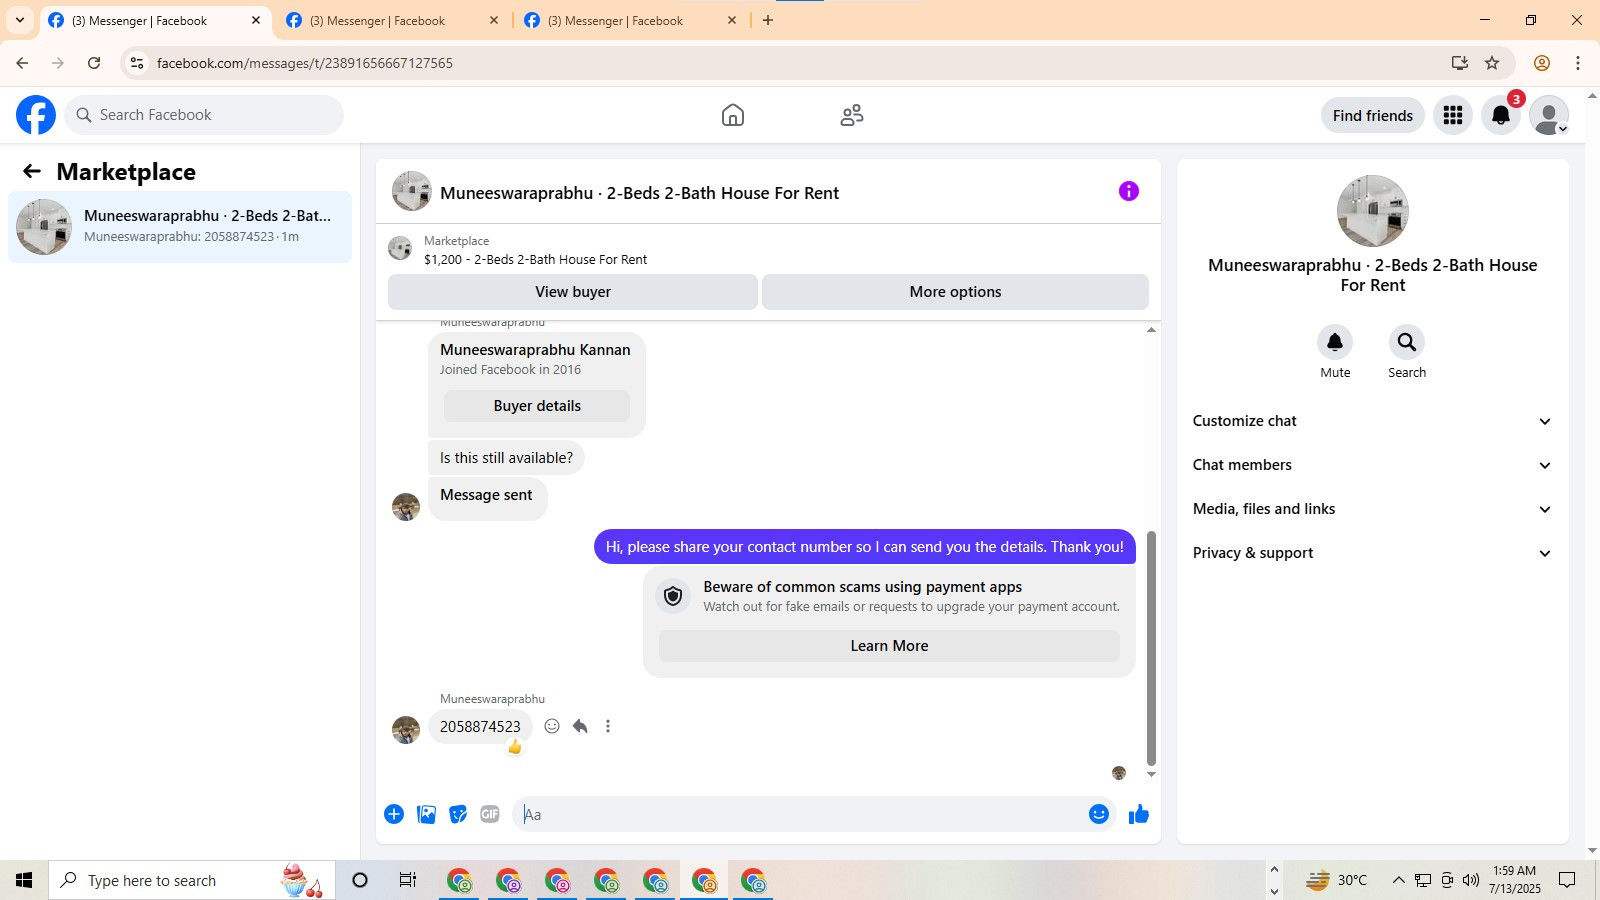Click the "Is this still available?" message
Screen dimensions: 1600x900
pos(506,458)
